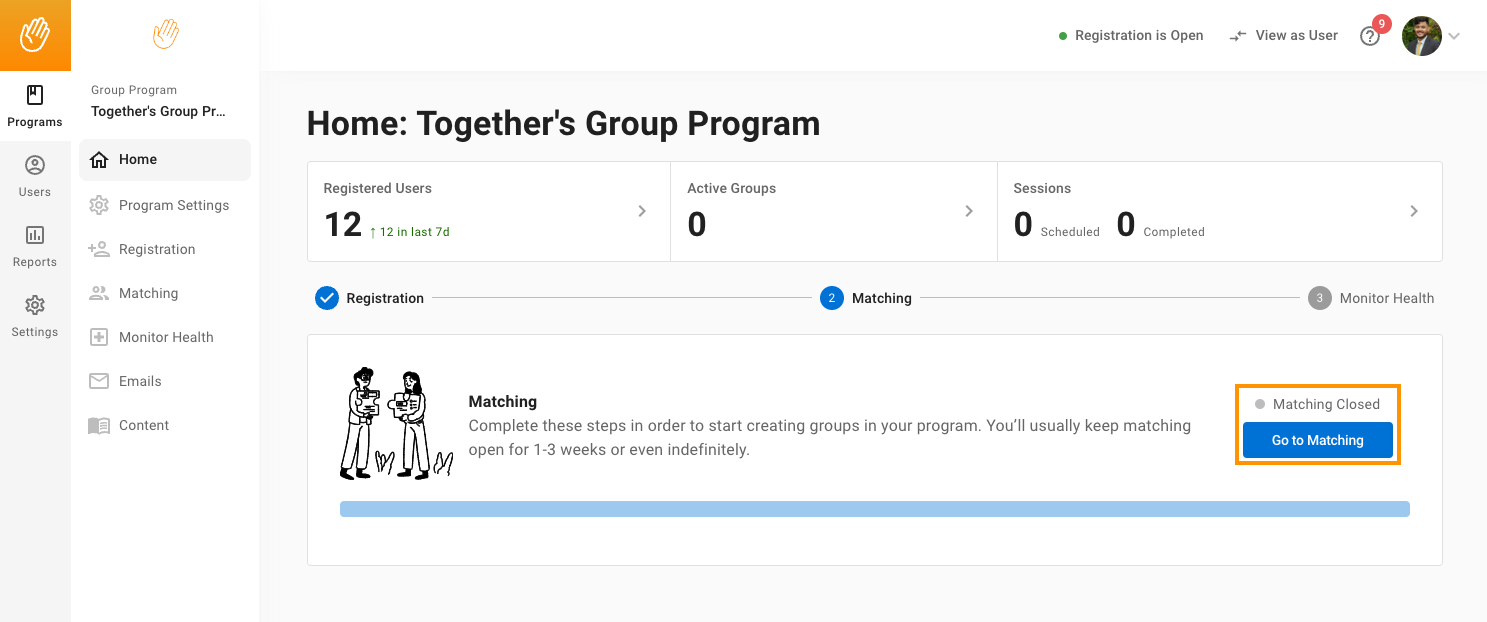1487x622 pixels.
Task: Expand the Sessions card chevron
Action: point(1414,211)
